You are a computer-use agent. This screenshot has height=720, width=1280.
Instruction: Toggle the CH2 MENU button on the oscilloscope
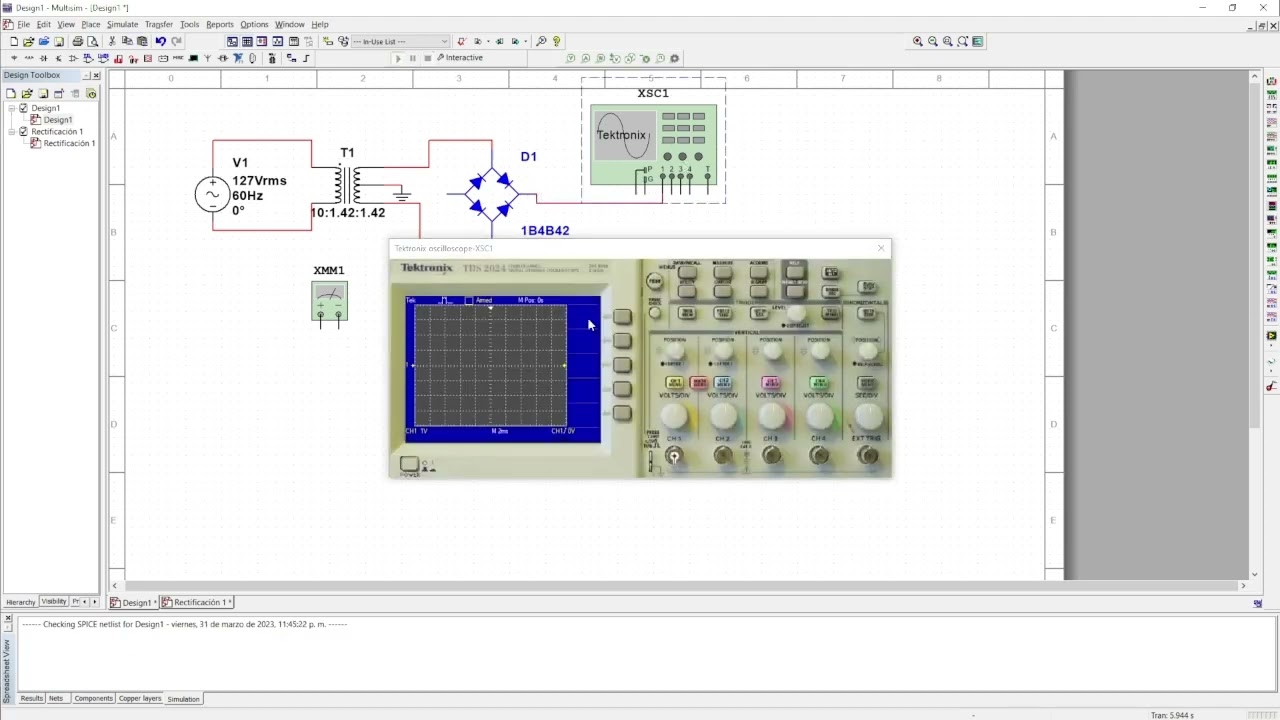tap(723, 382)
